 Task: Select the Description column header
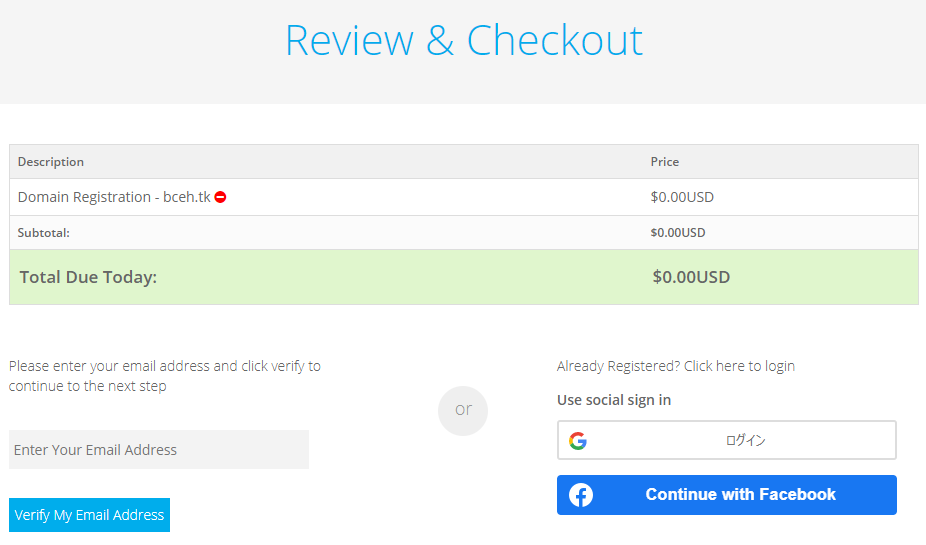point(51,162)
